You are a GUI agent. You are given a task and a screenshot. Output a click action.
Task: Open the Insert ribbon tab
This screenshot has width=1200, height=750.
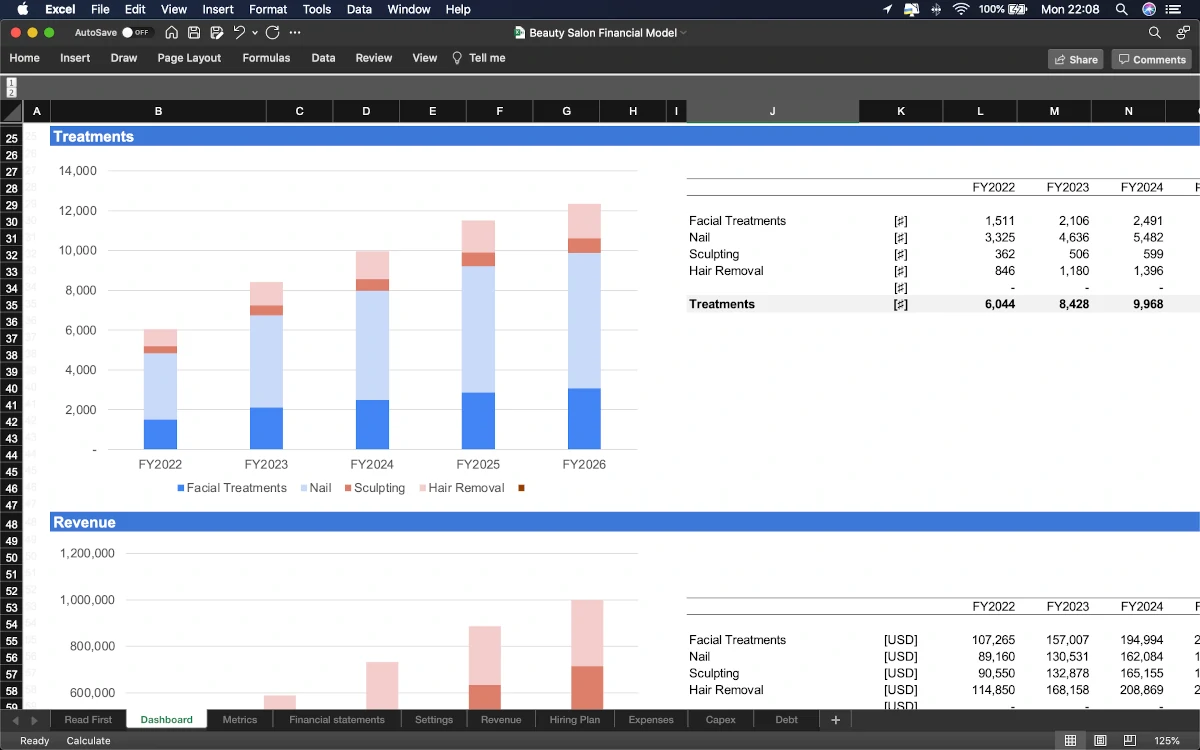[x=75, y=58]
